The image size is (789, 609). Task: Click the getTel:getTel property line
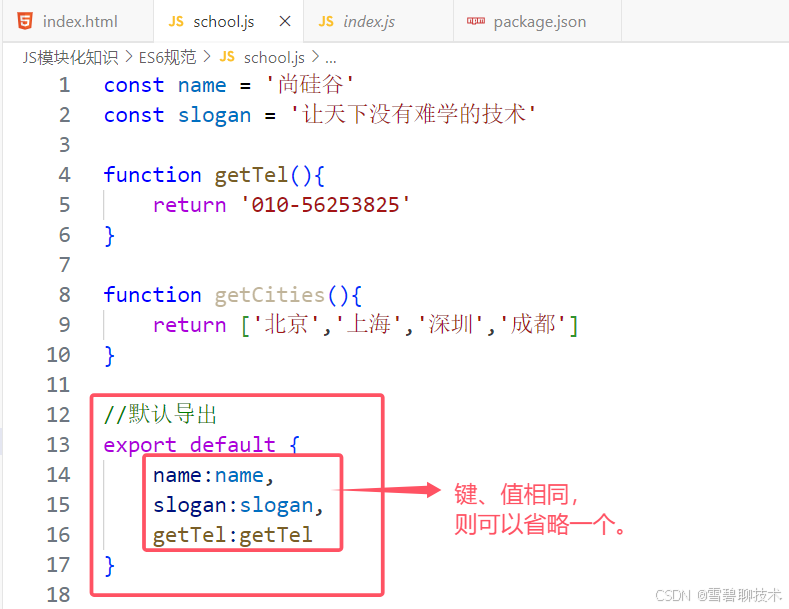pos(232,536)
